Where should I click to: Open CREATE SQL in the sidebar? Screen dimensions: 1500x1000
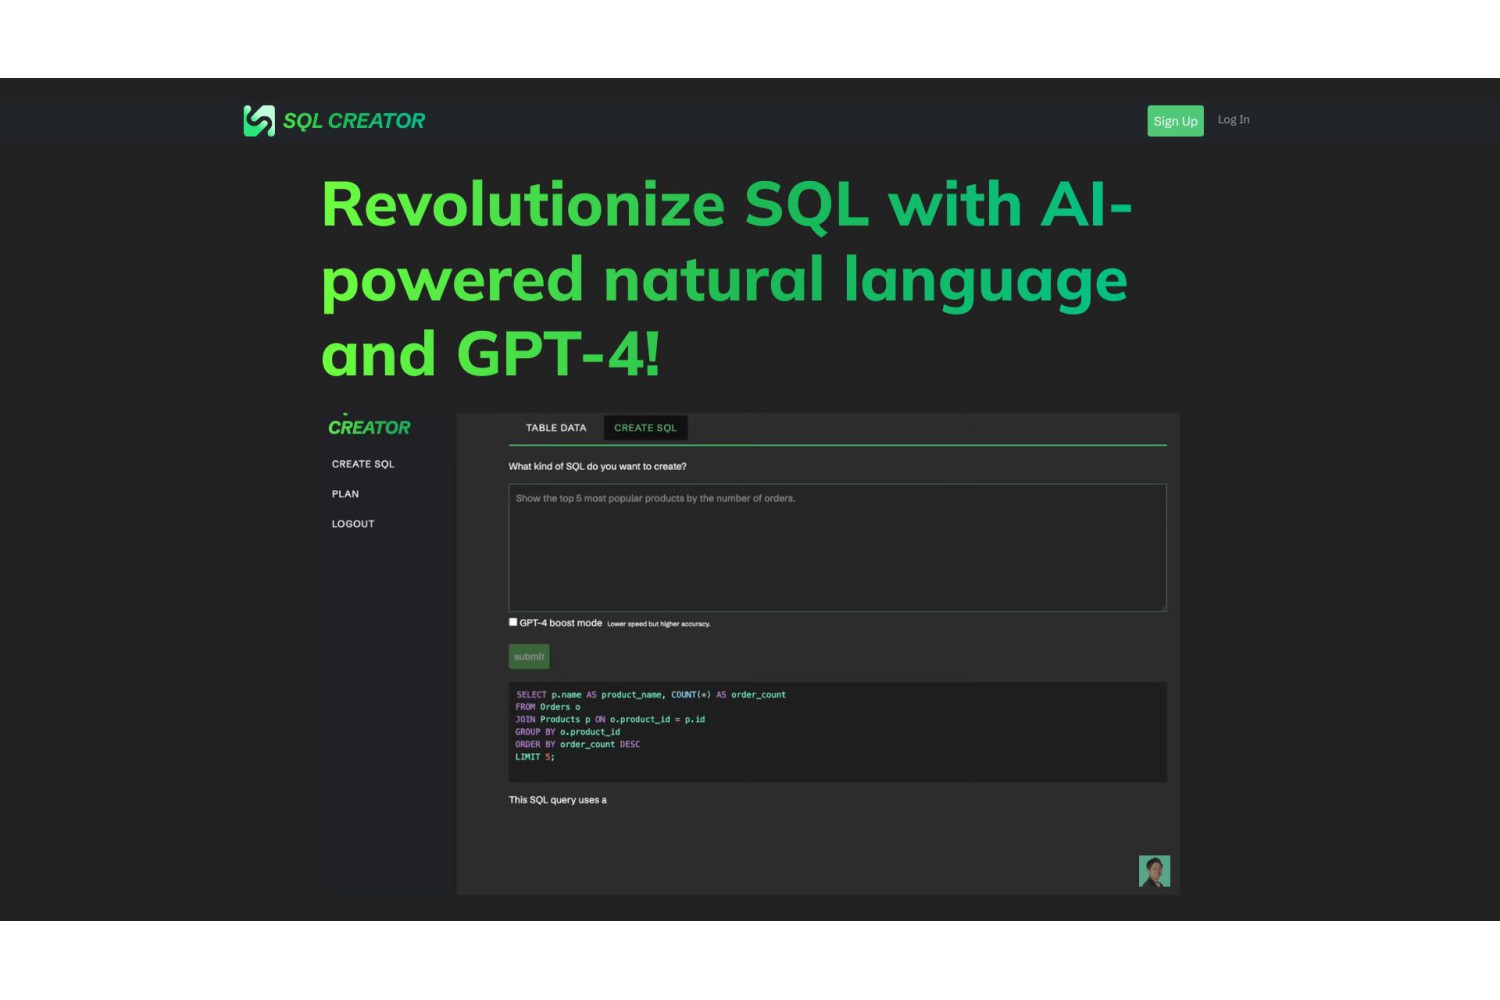(x=363, y=464)
